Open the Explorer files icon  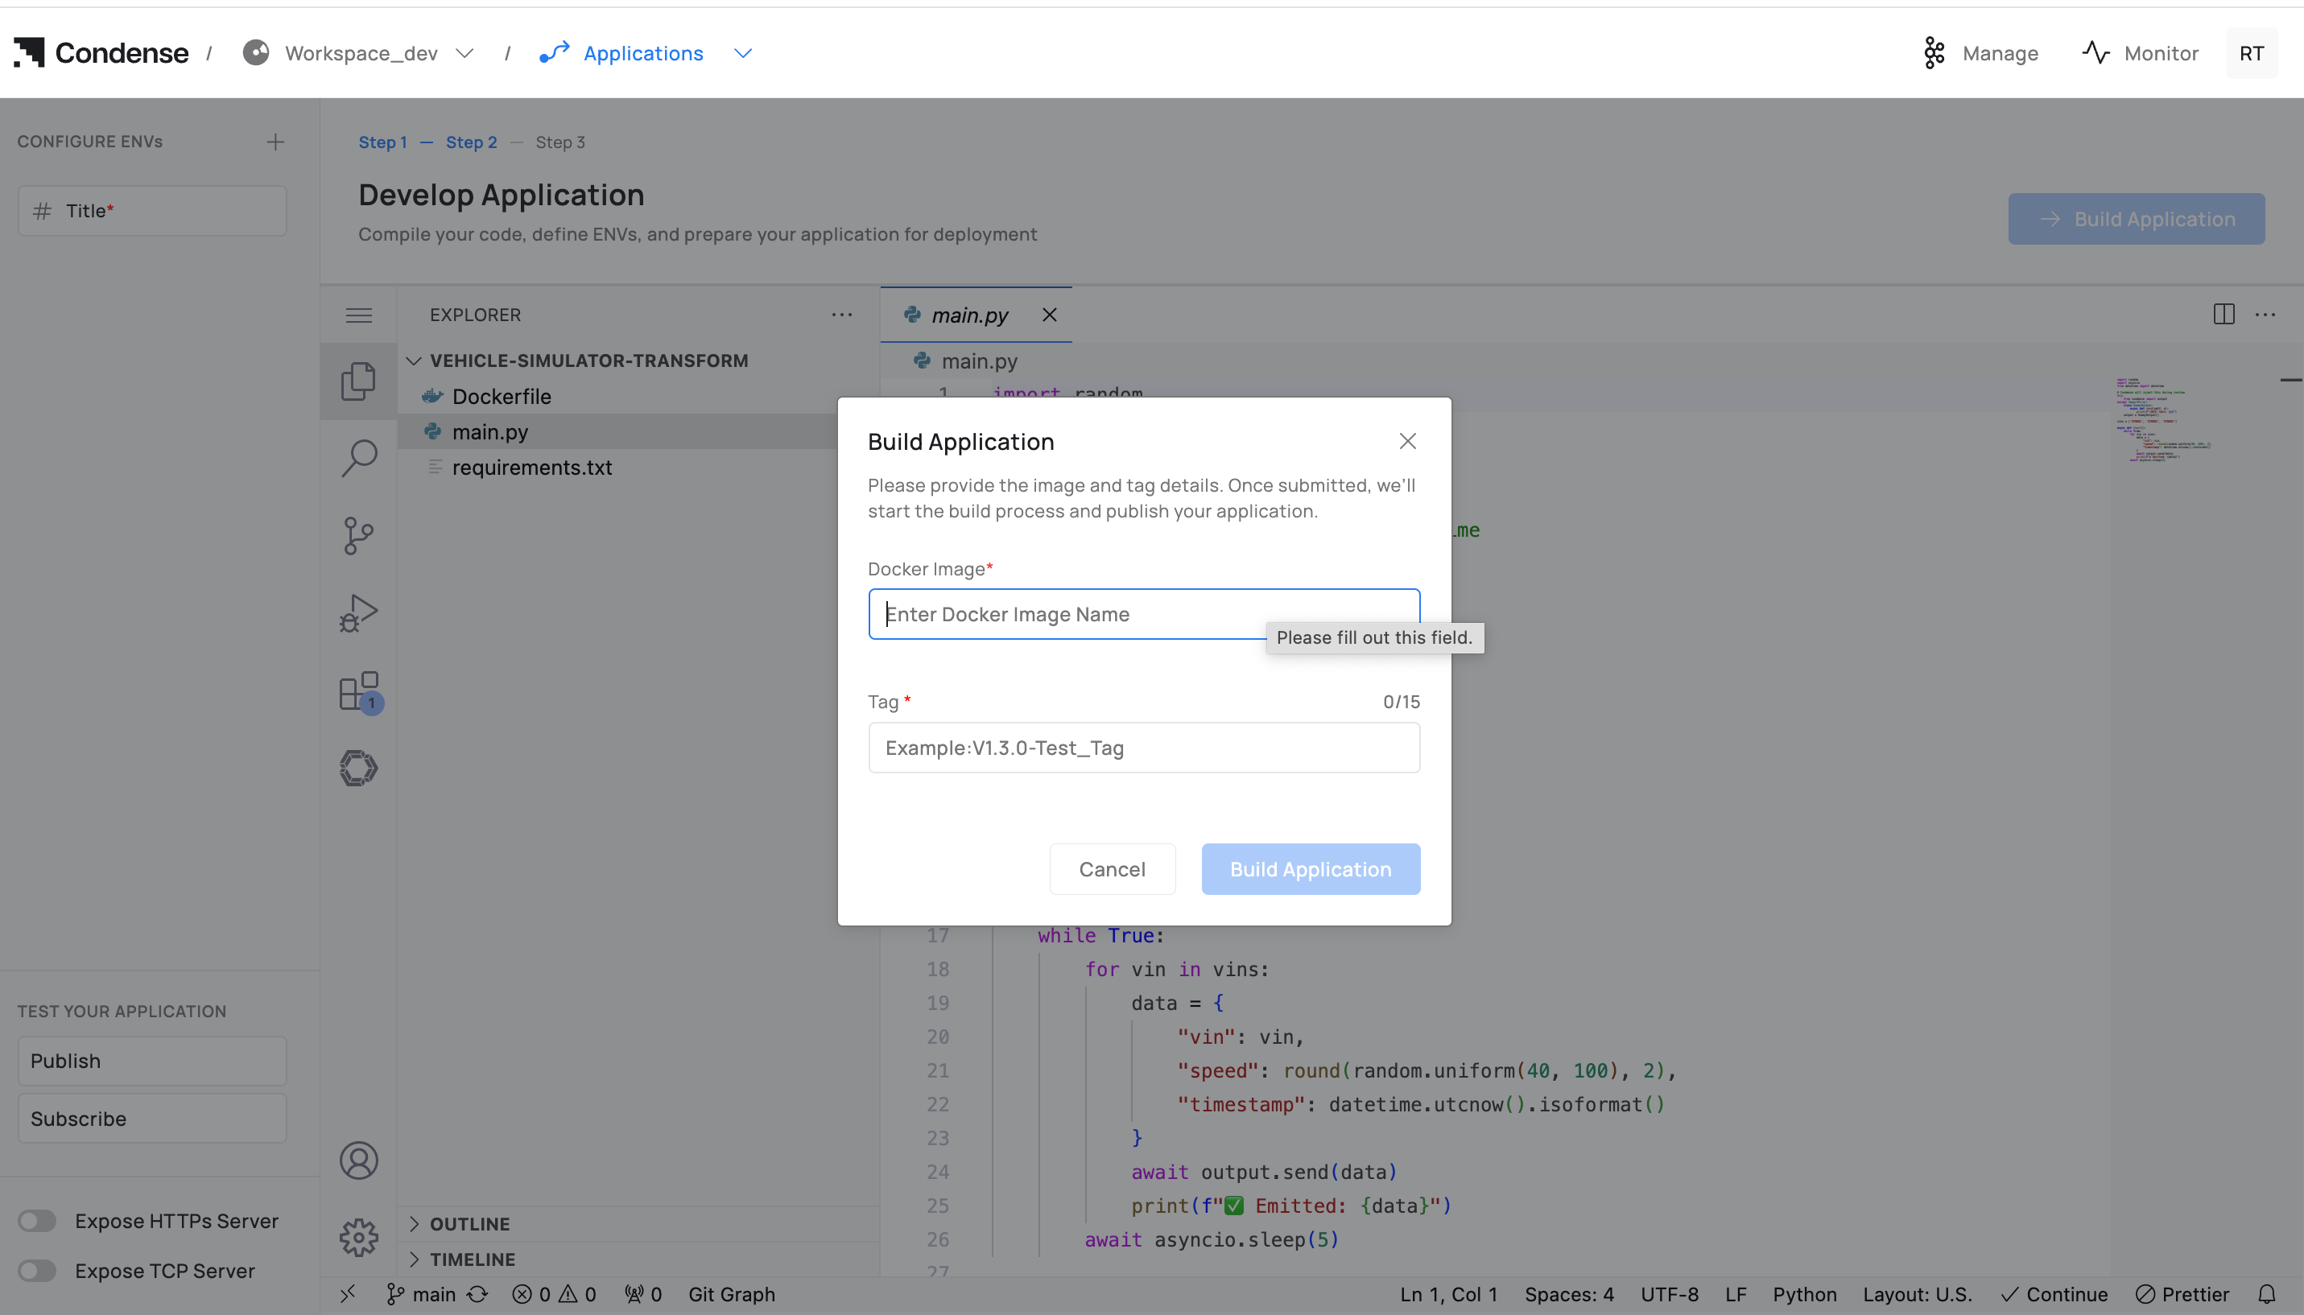[x=358, y=381]
